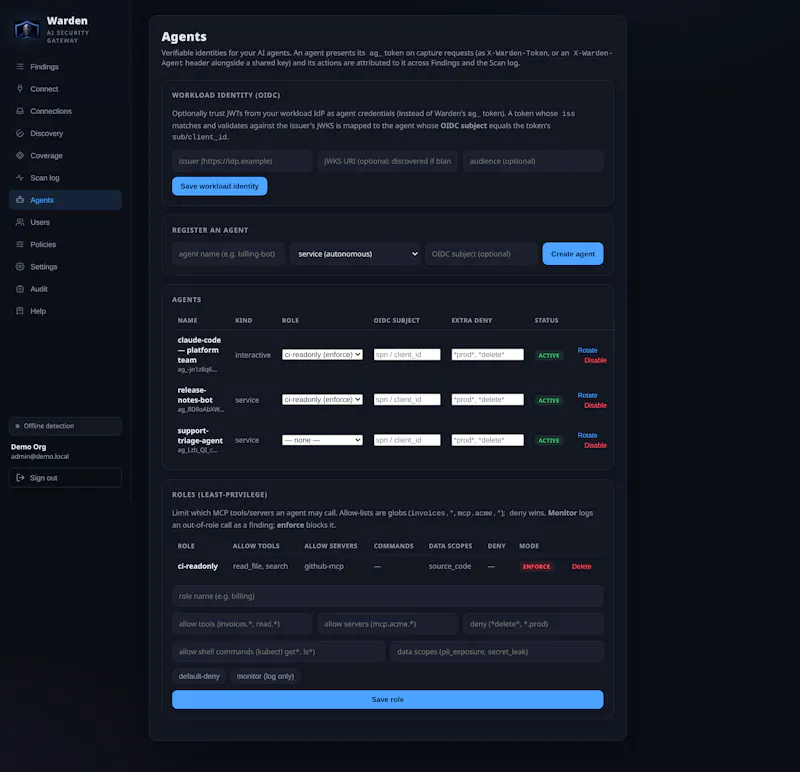Disable the release-notes-bot agent
The height and width of the screenshot is (772, 800).
[x=595, y=405]
